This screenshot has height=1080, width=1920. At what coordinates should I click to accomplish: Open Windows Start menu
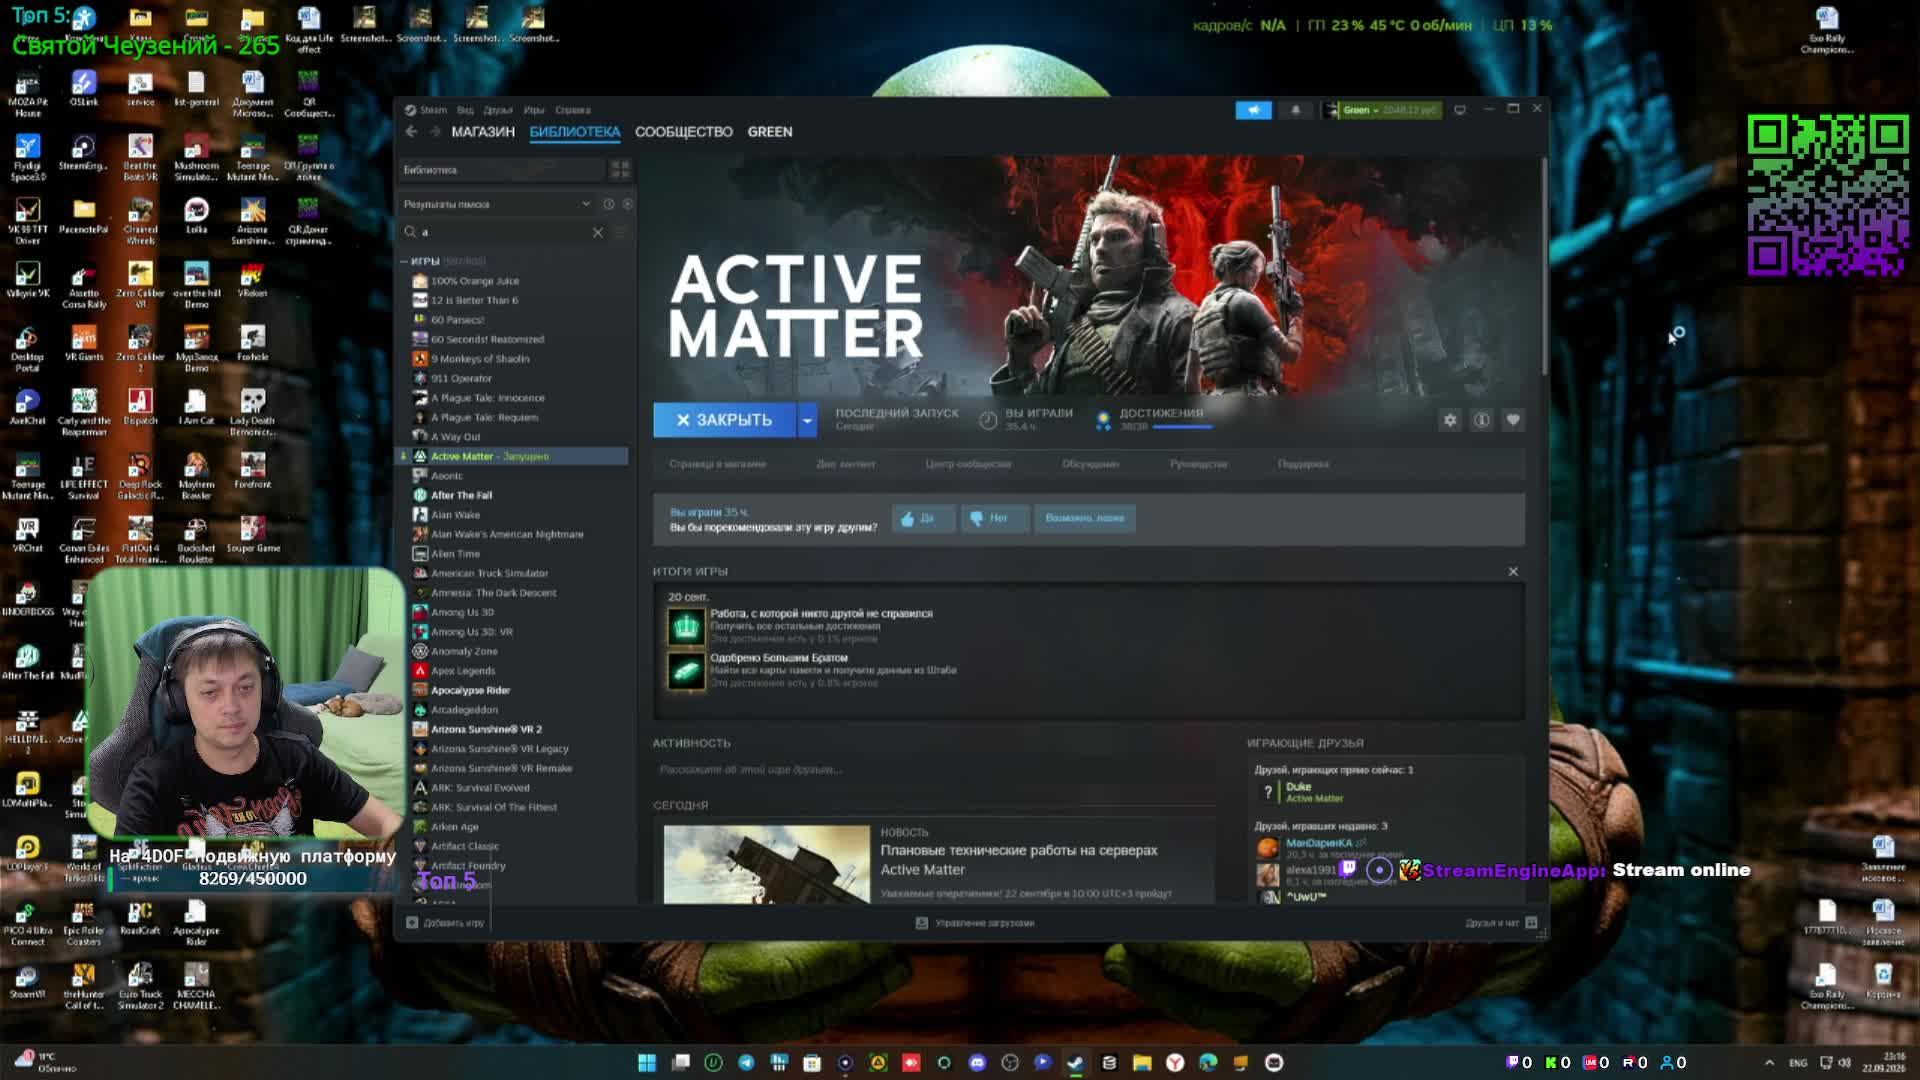coord(647,1063)
